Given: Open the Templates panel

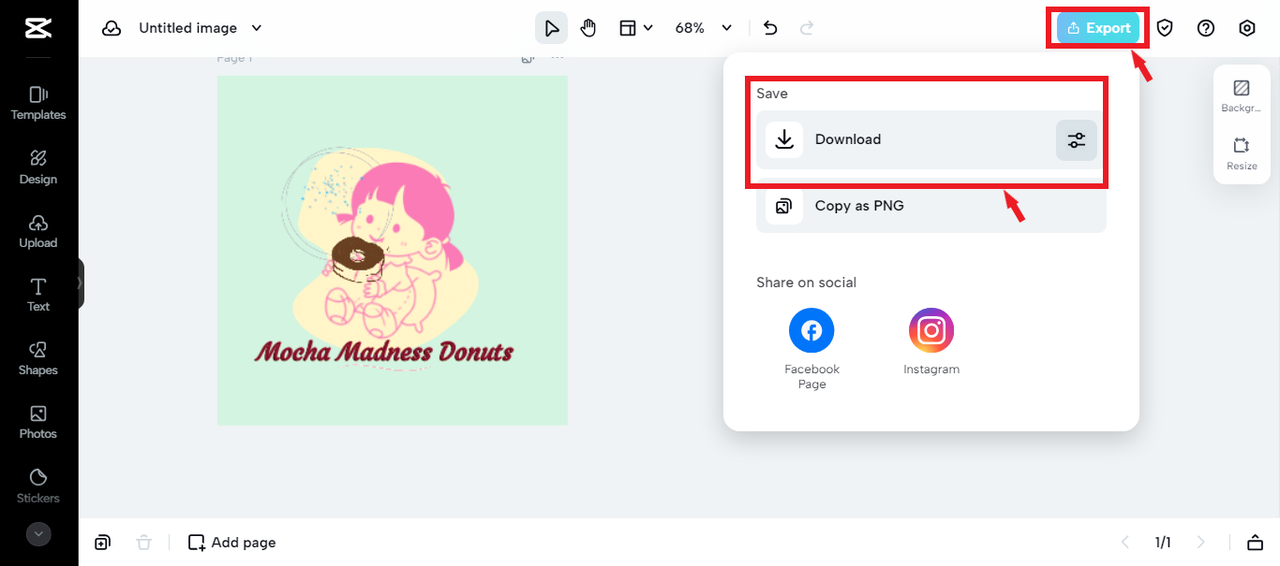Looking at the screenshot, I should click(38, 103).
